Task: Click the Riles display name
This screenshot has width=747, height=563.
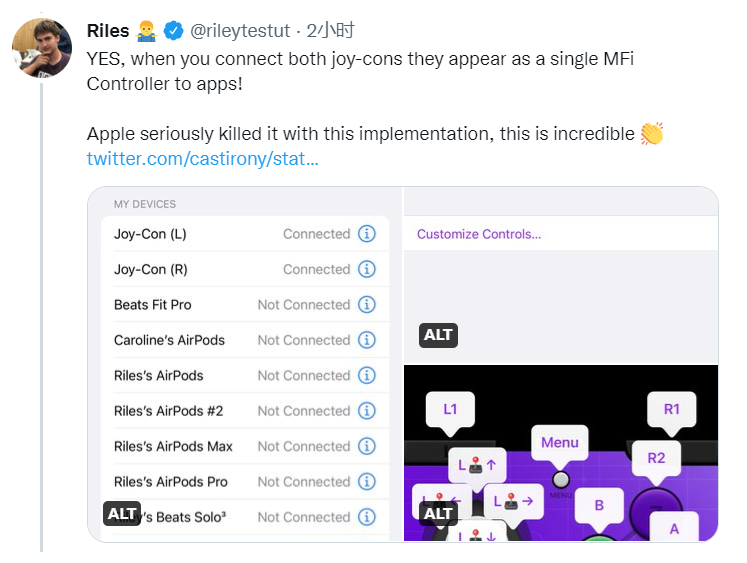Action: click(108, 31)
